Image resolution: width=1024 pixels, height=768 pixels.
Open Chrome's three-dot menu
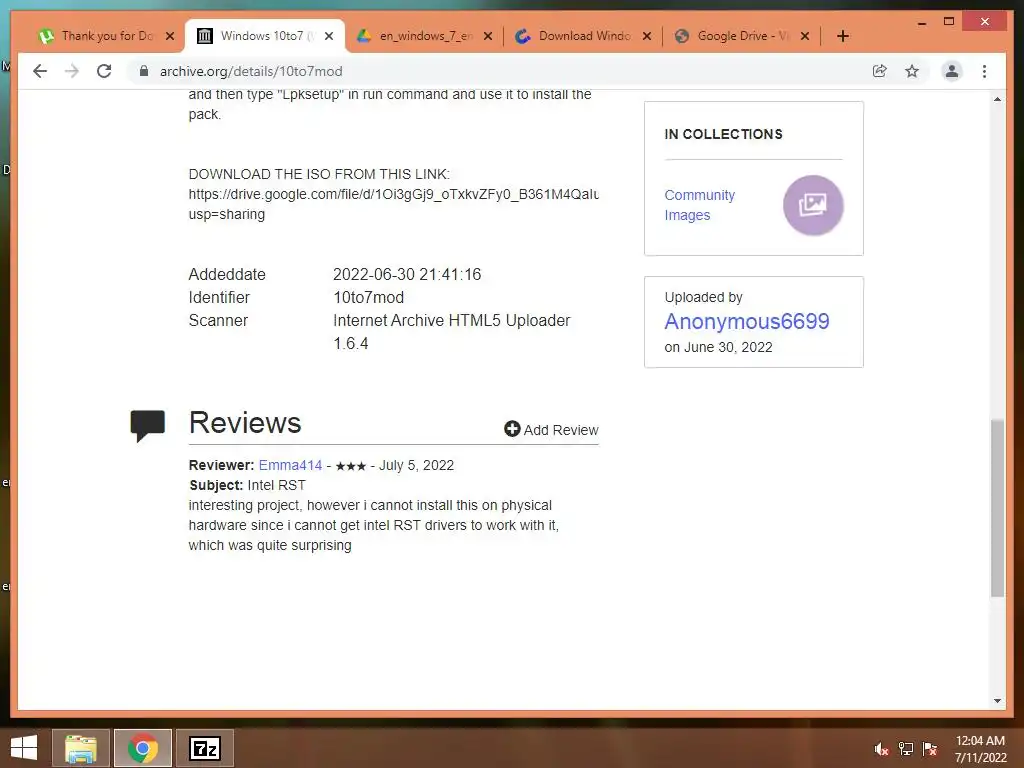tap(984, 71)
